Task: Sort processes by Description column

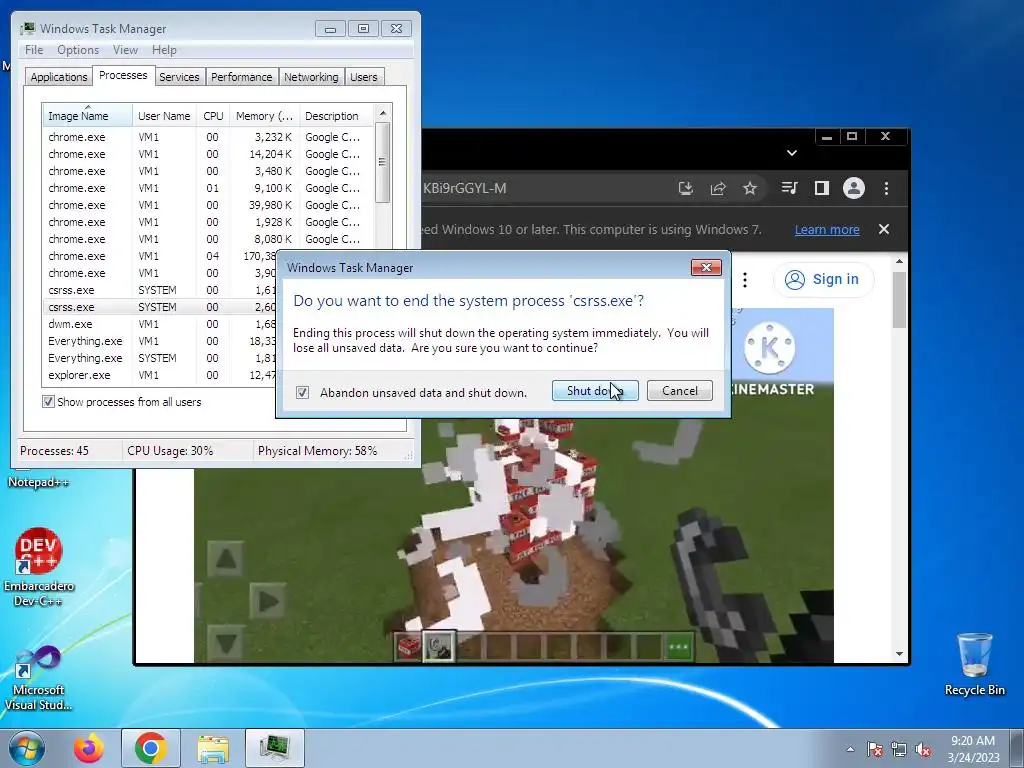Action: coord(336,116)
